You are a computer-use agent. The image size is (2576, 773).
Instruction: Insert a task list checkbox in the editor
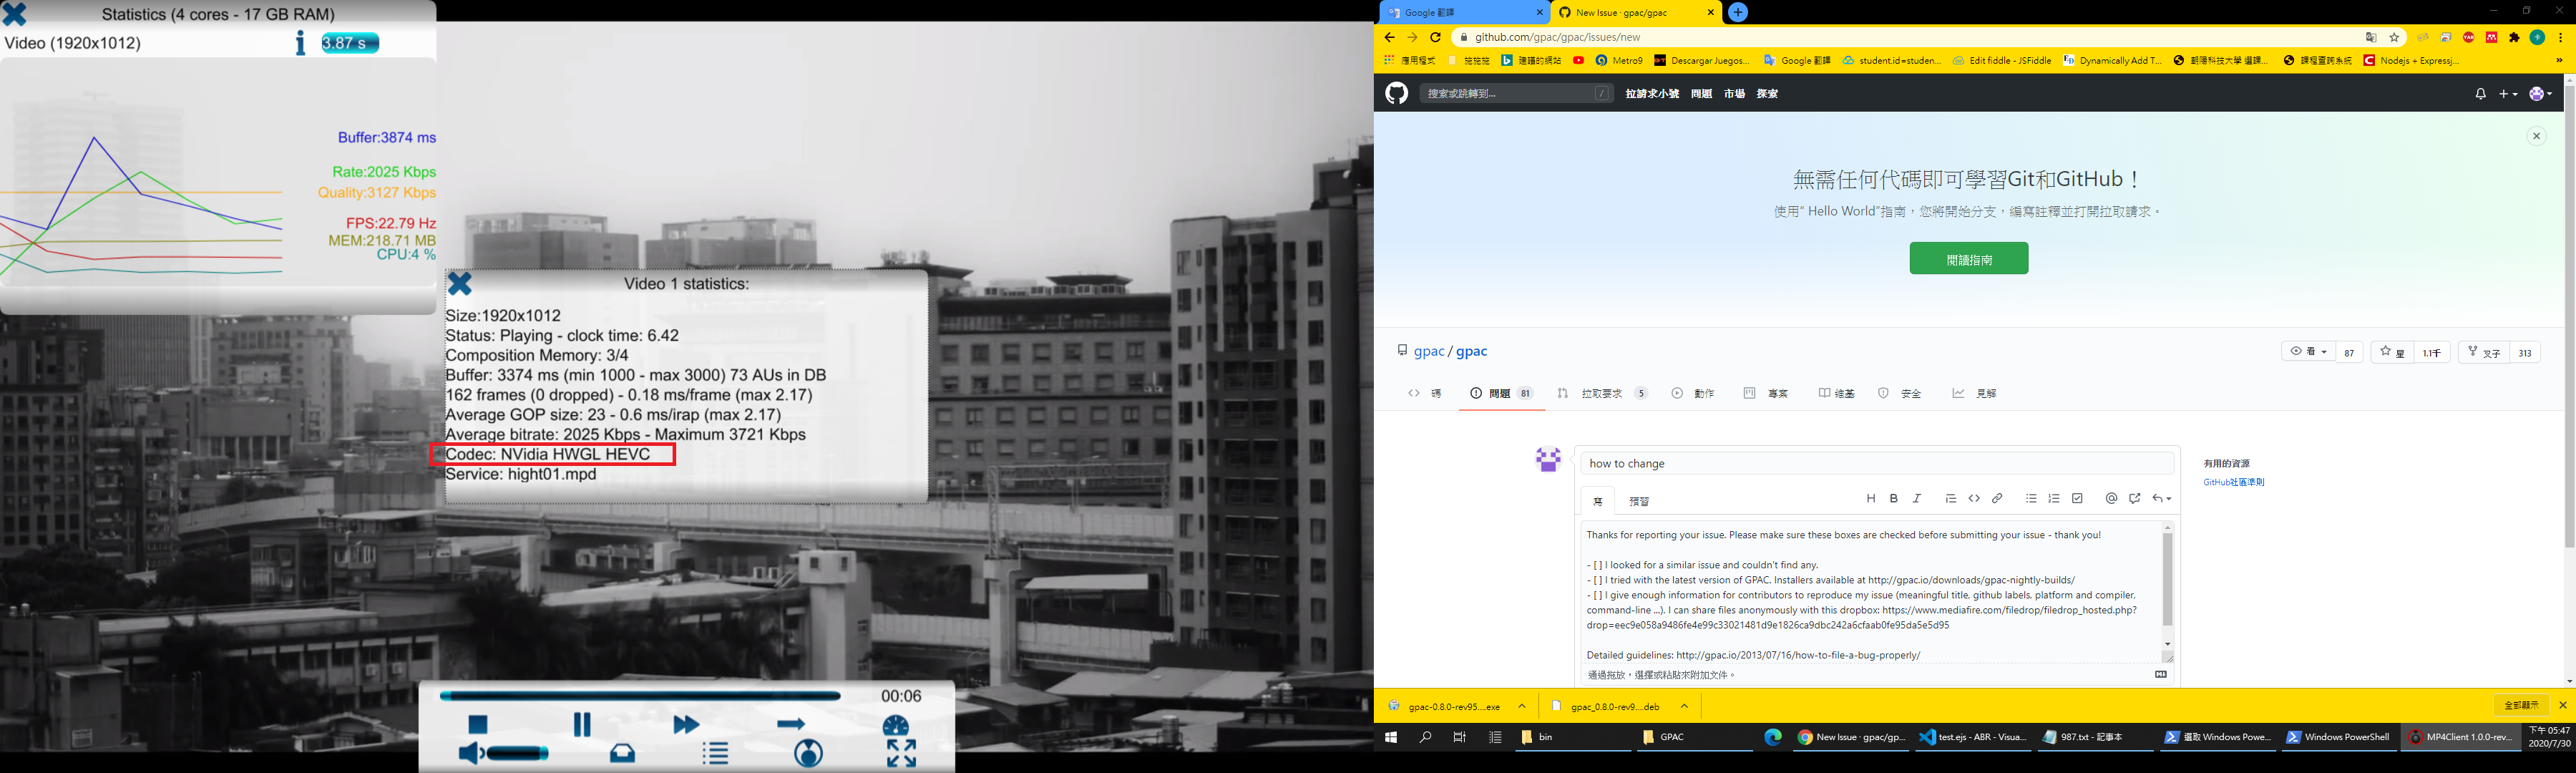(2077, 498)
